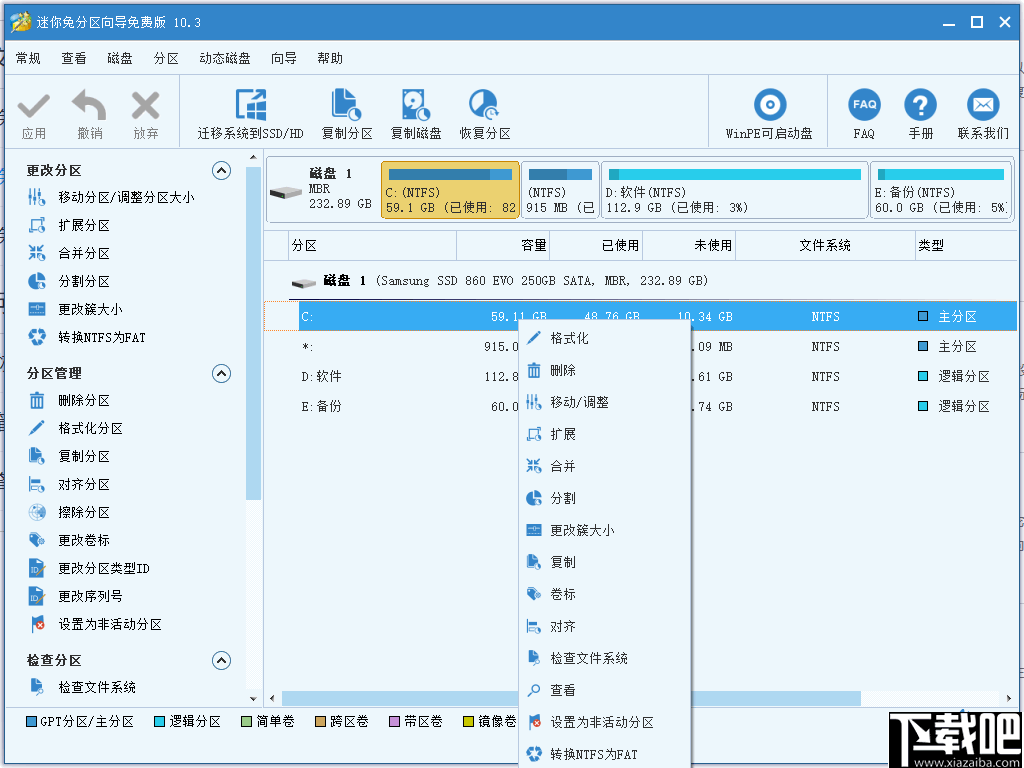
Task: Open the 向导 menu
Action: coord(282,58)
